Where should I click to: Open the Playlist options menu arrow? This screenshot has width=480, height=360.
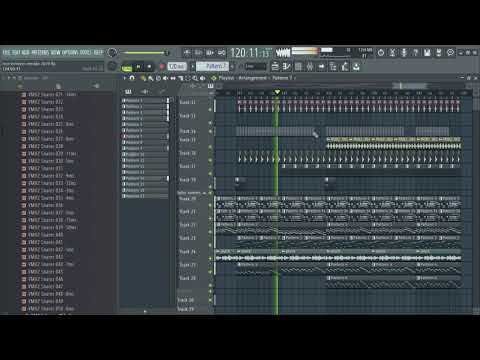point(124,78)
